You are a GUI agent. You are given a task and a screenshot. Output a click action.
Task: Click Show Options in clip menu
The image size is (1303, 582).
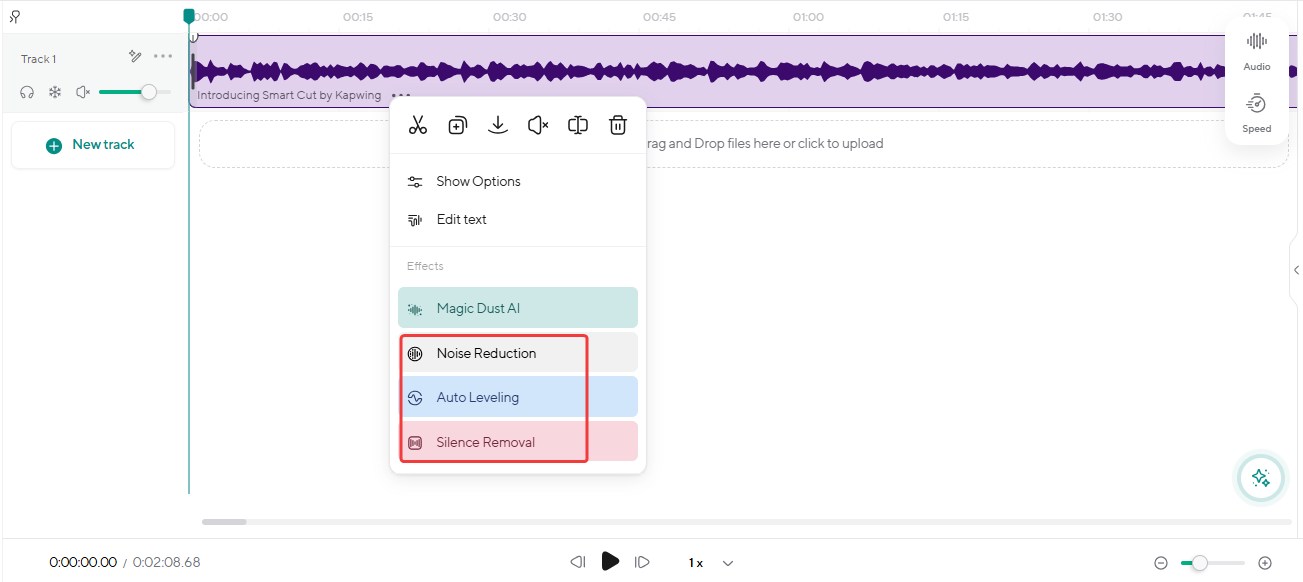pyautogui.click(x=478, y=181)
